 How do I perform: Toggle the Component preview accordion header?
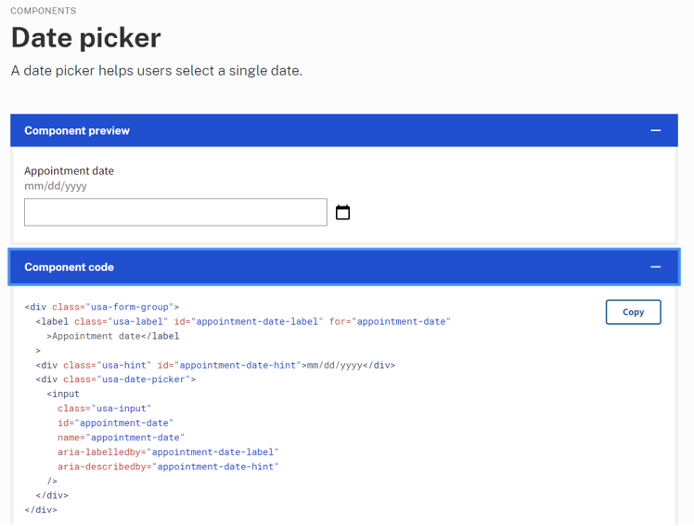tap(344, 131)
